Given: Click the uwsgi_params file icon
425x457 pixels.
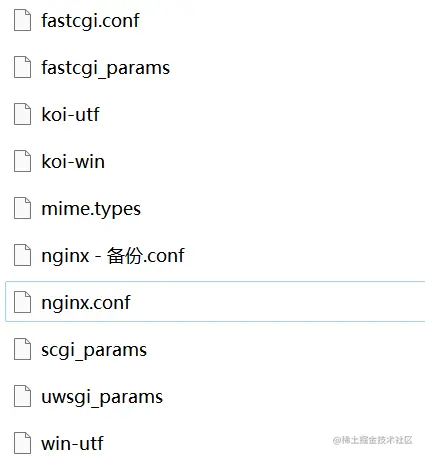Looking at the screenshot, I should coord(22,396).
